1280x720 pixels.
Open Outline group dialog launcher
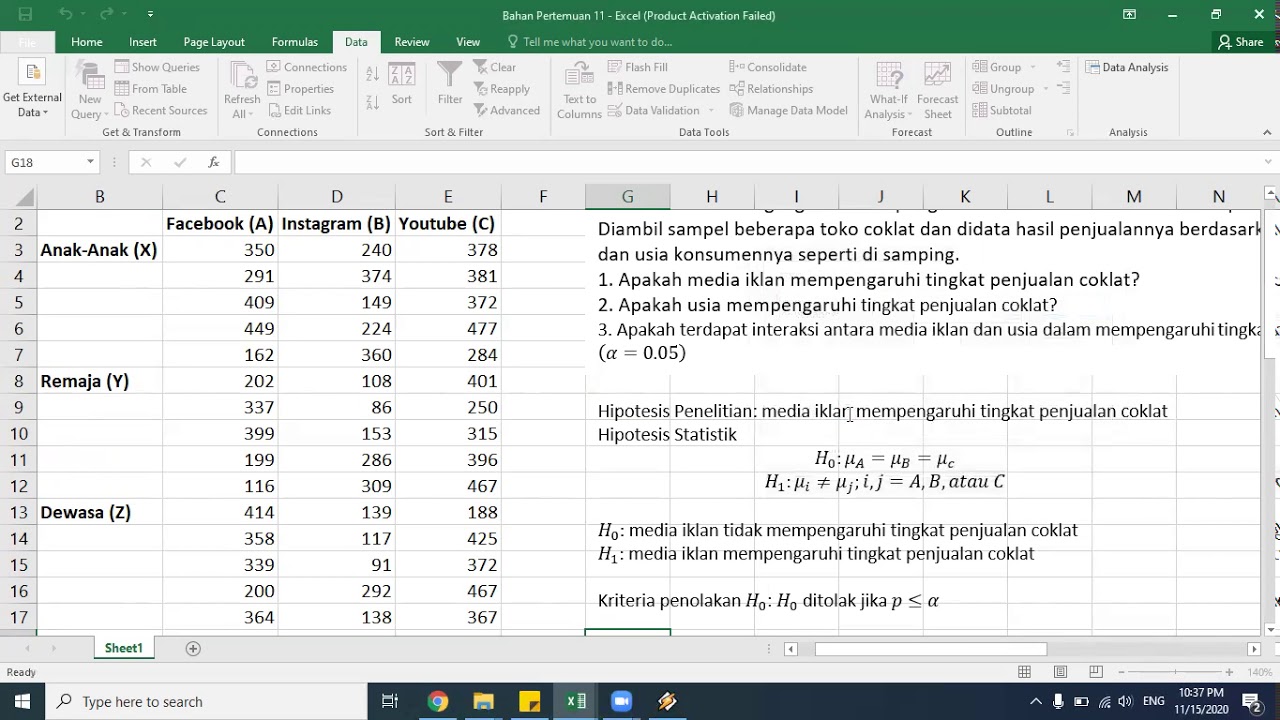click(x=1071, y=132)
